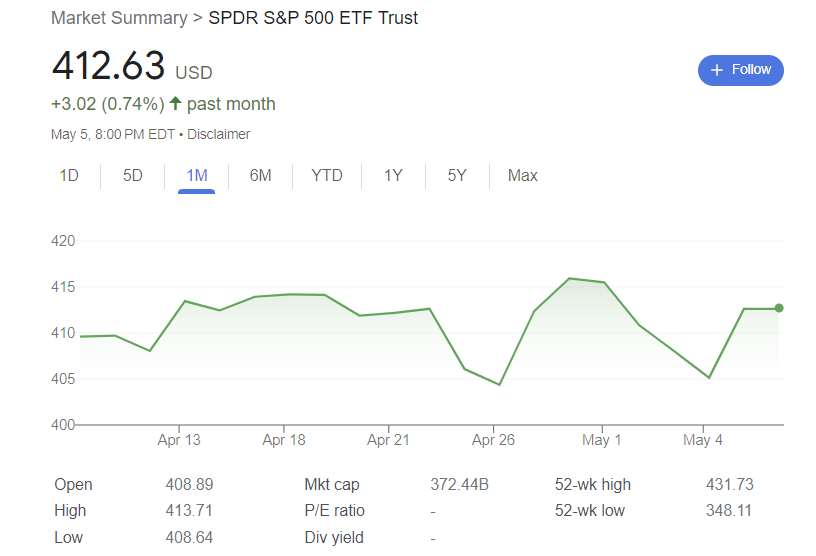Click the Follow button
The width and height of the screenshot is (816, 556).
[x=740, y=70]
